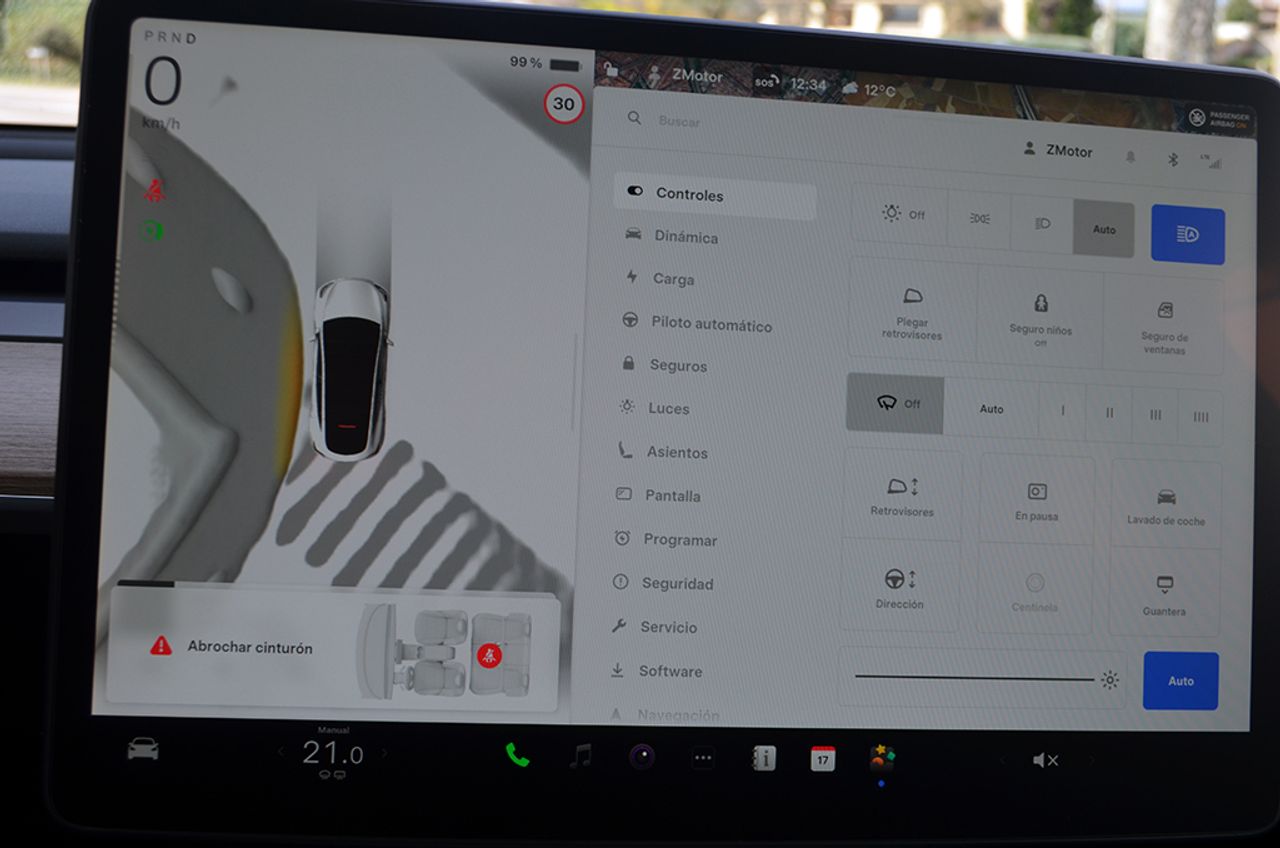The height and width of the screenshot is (848, 1280).
Task: Toggle Seguro niños child lock
Action: click(1039, 318)
